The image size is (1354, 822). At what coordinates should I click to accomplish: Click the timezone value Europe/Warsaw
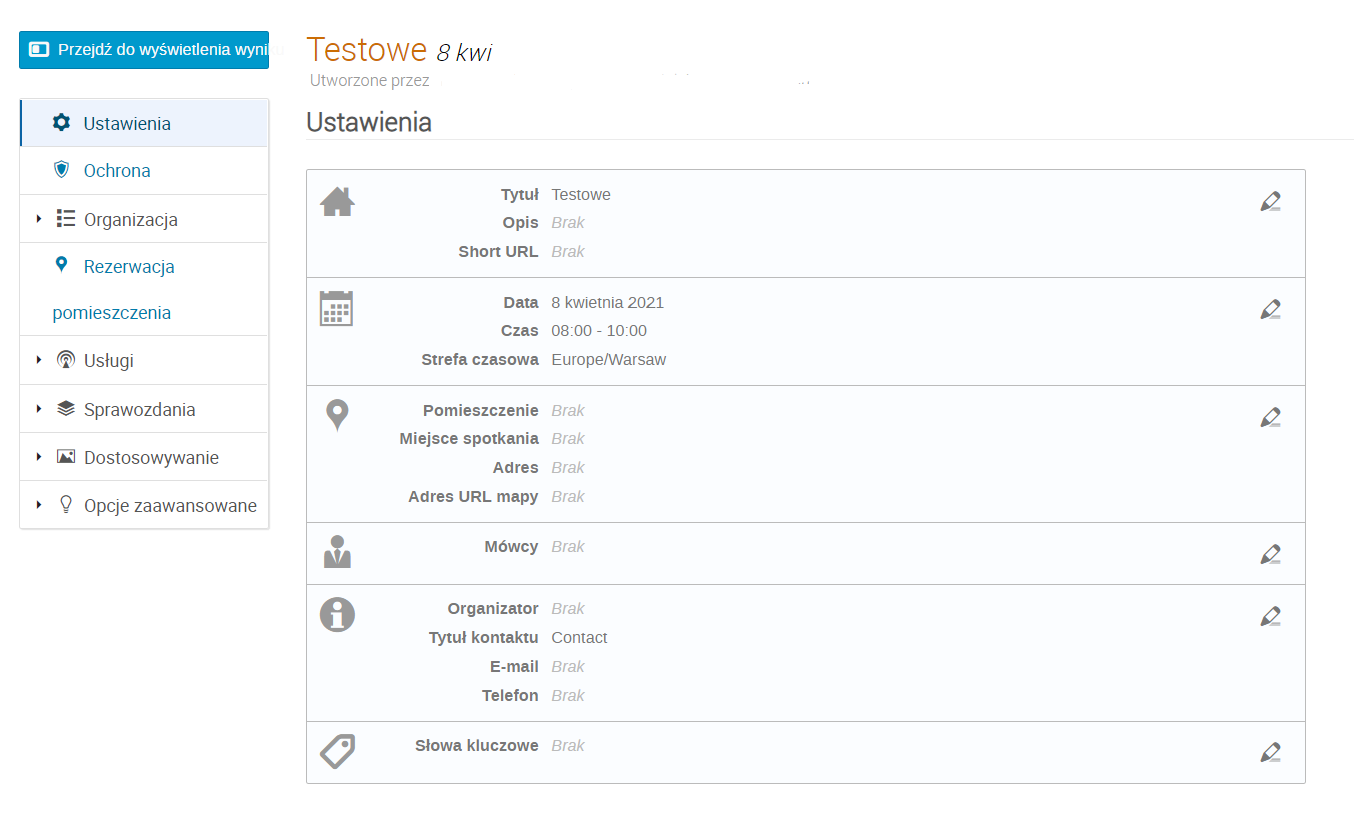(608, 359)
